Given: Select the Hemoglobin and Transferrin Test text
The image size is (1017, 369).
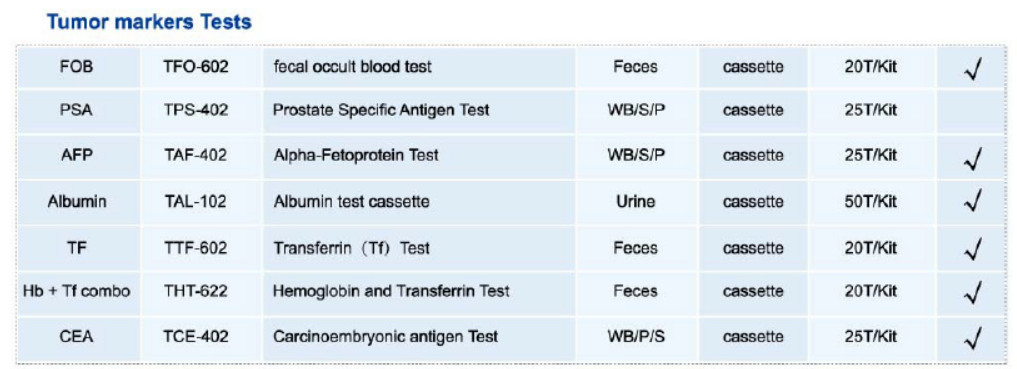Looking at the screenshot, I should click(x=391, y=292).
